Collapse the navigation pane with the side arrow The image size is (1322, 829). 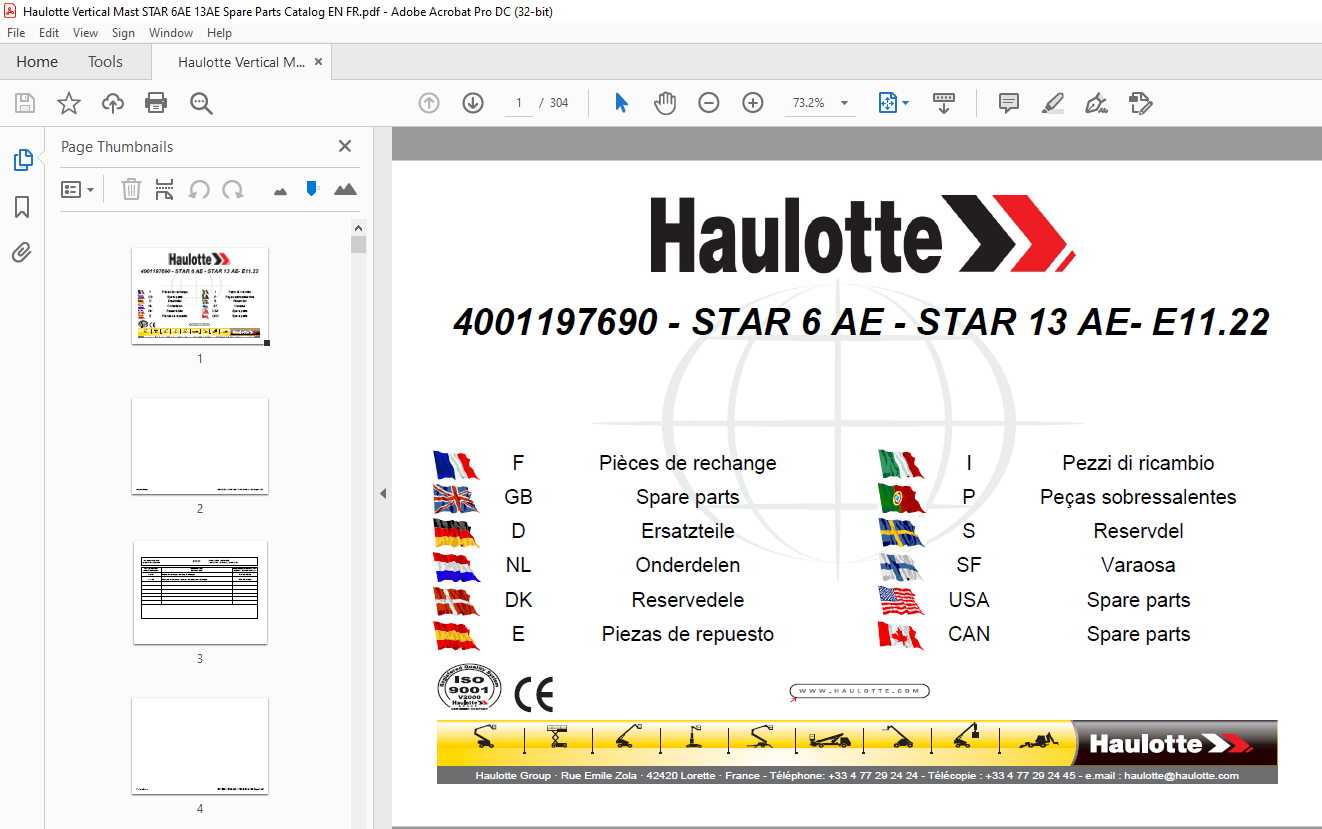point(382,493)
